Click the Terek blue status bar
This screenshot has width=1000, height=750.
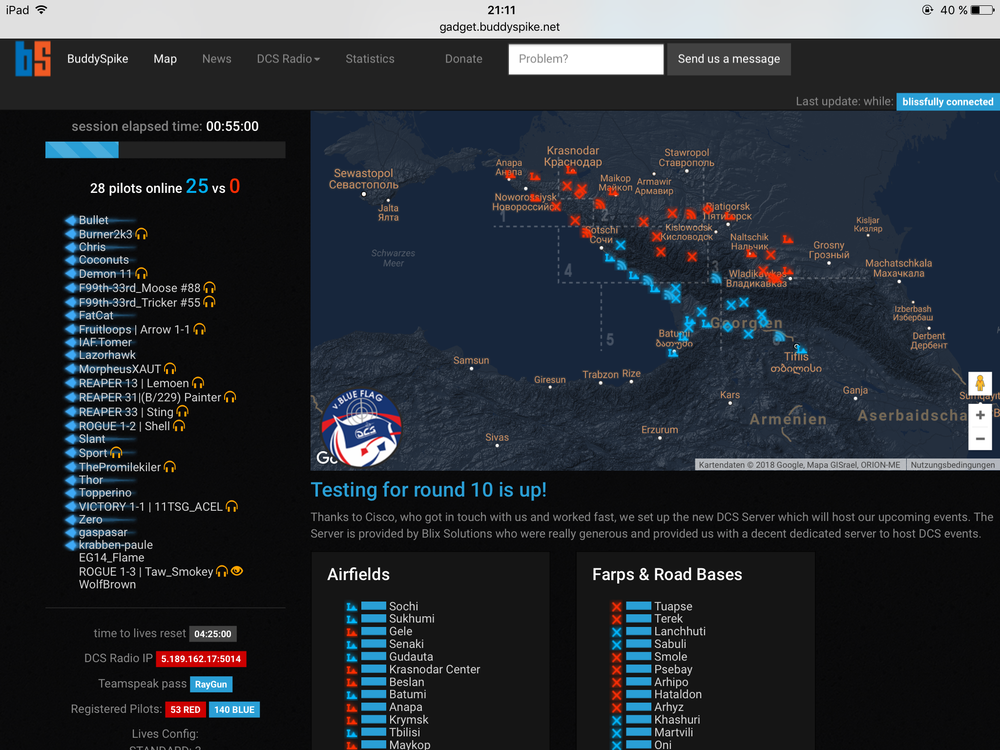pyautogui.click(x=638, y=619)
